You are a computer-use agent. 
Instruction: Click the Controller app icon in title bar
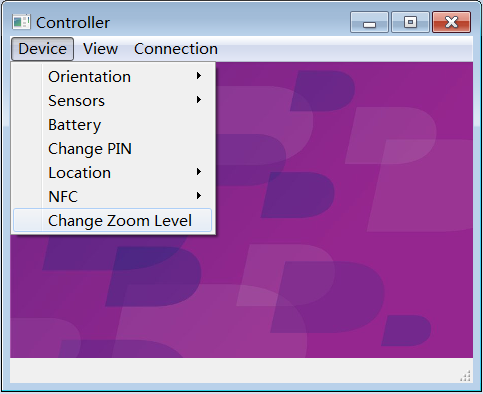[21, 22]
